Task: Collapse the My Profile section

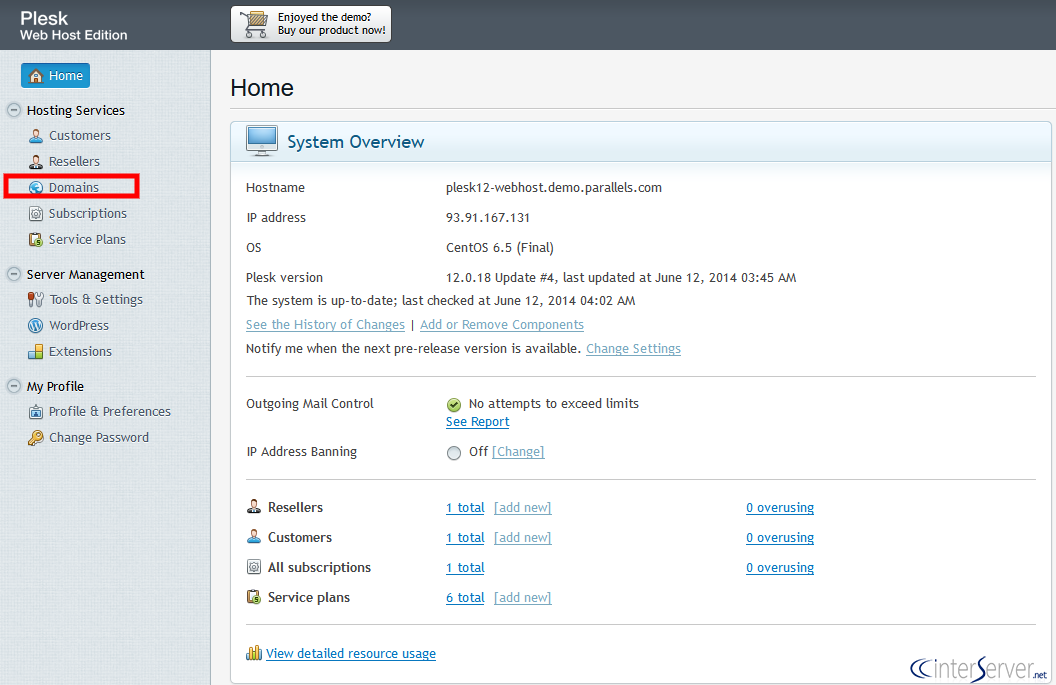Action: [x=12, y=386]
